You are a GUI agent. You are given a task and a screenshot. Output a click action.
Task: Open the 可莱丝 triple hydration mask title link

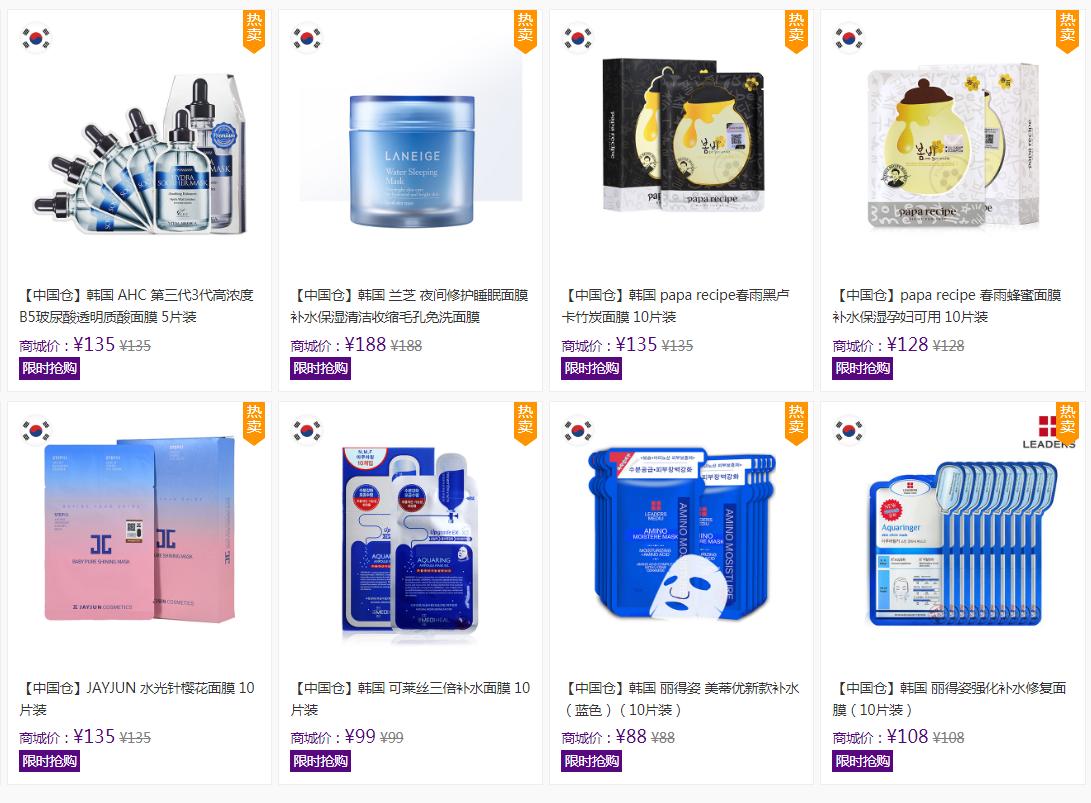click(x=411, y=699)
